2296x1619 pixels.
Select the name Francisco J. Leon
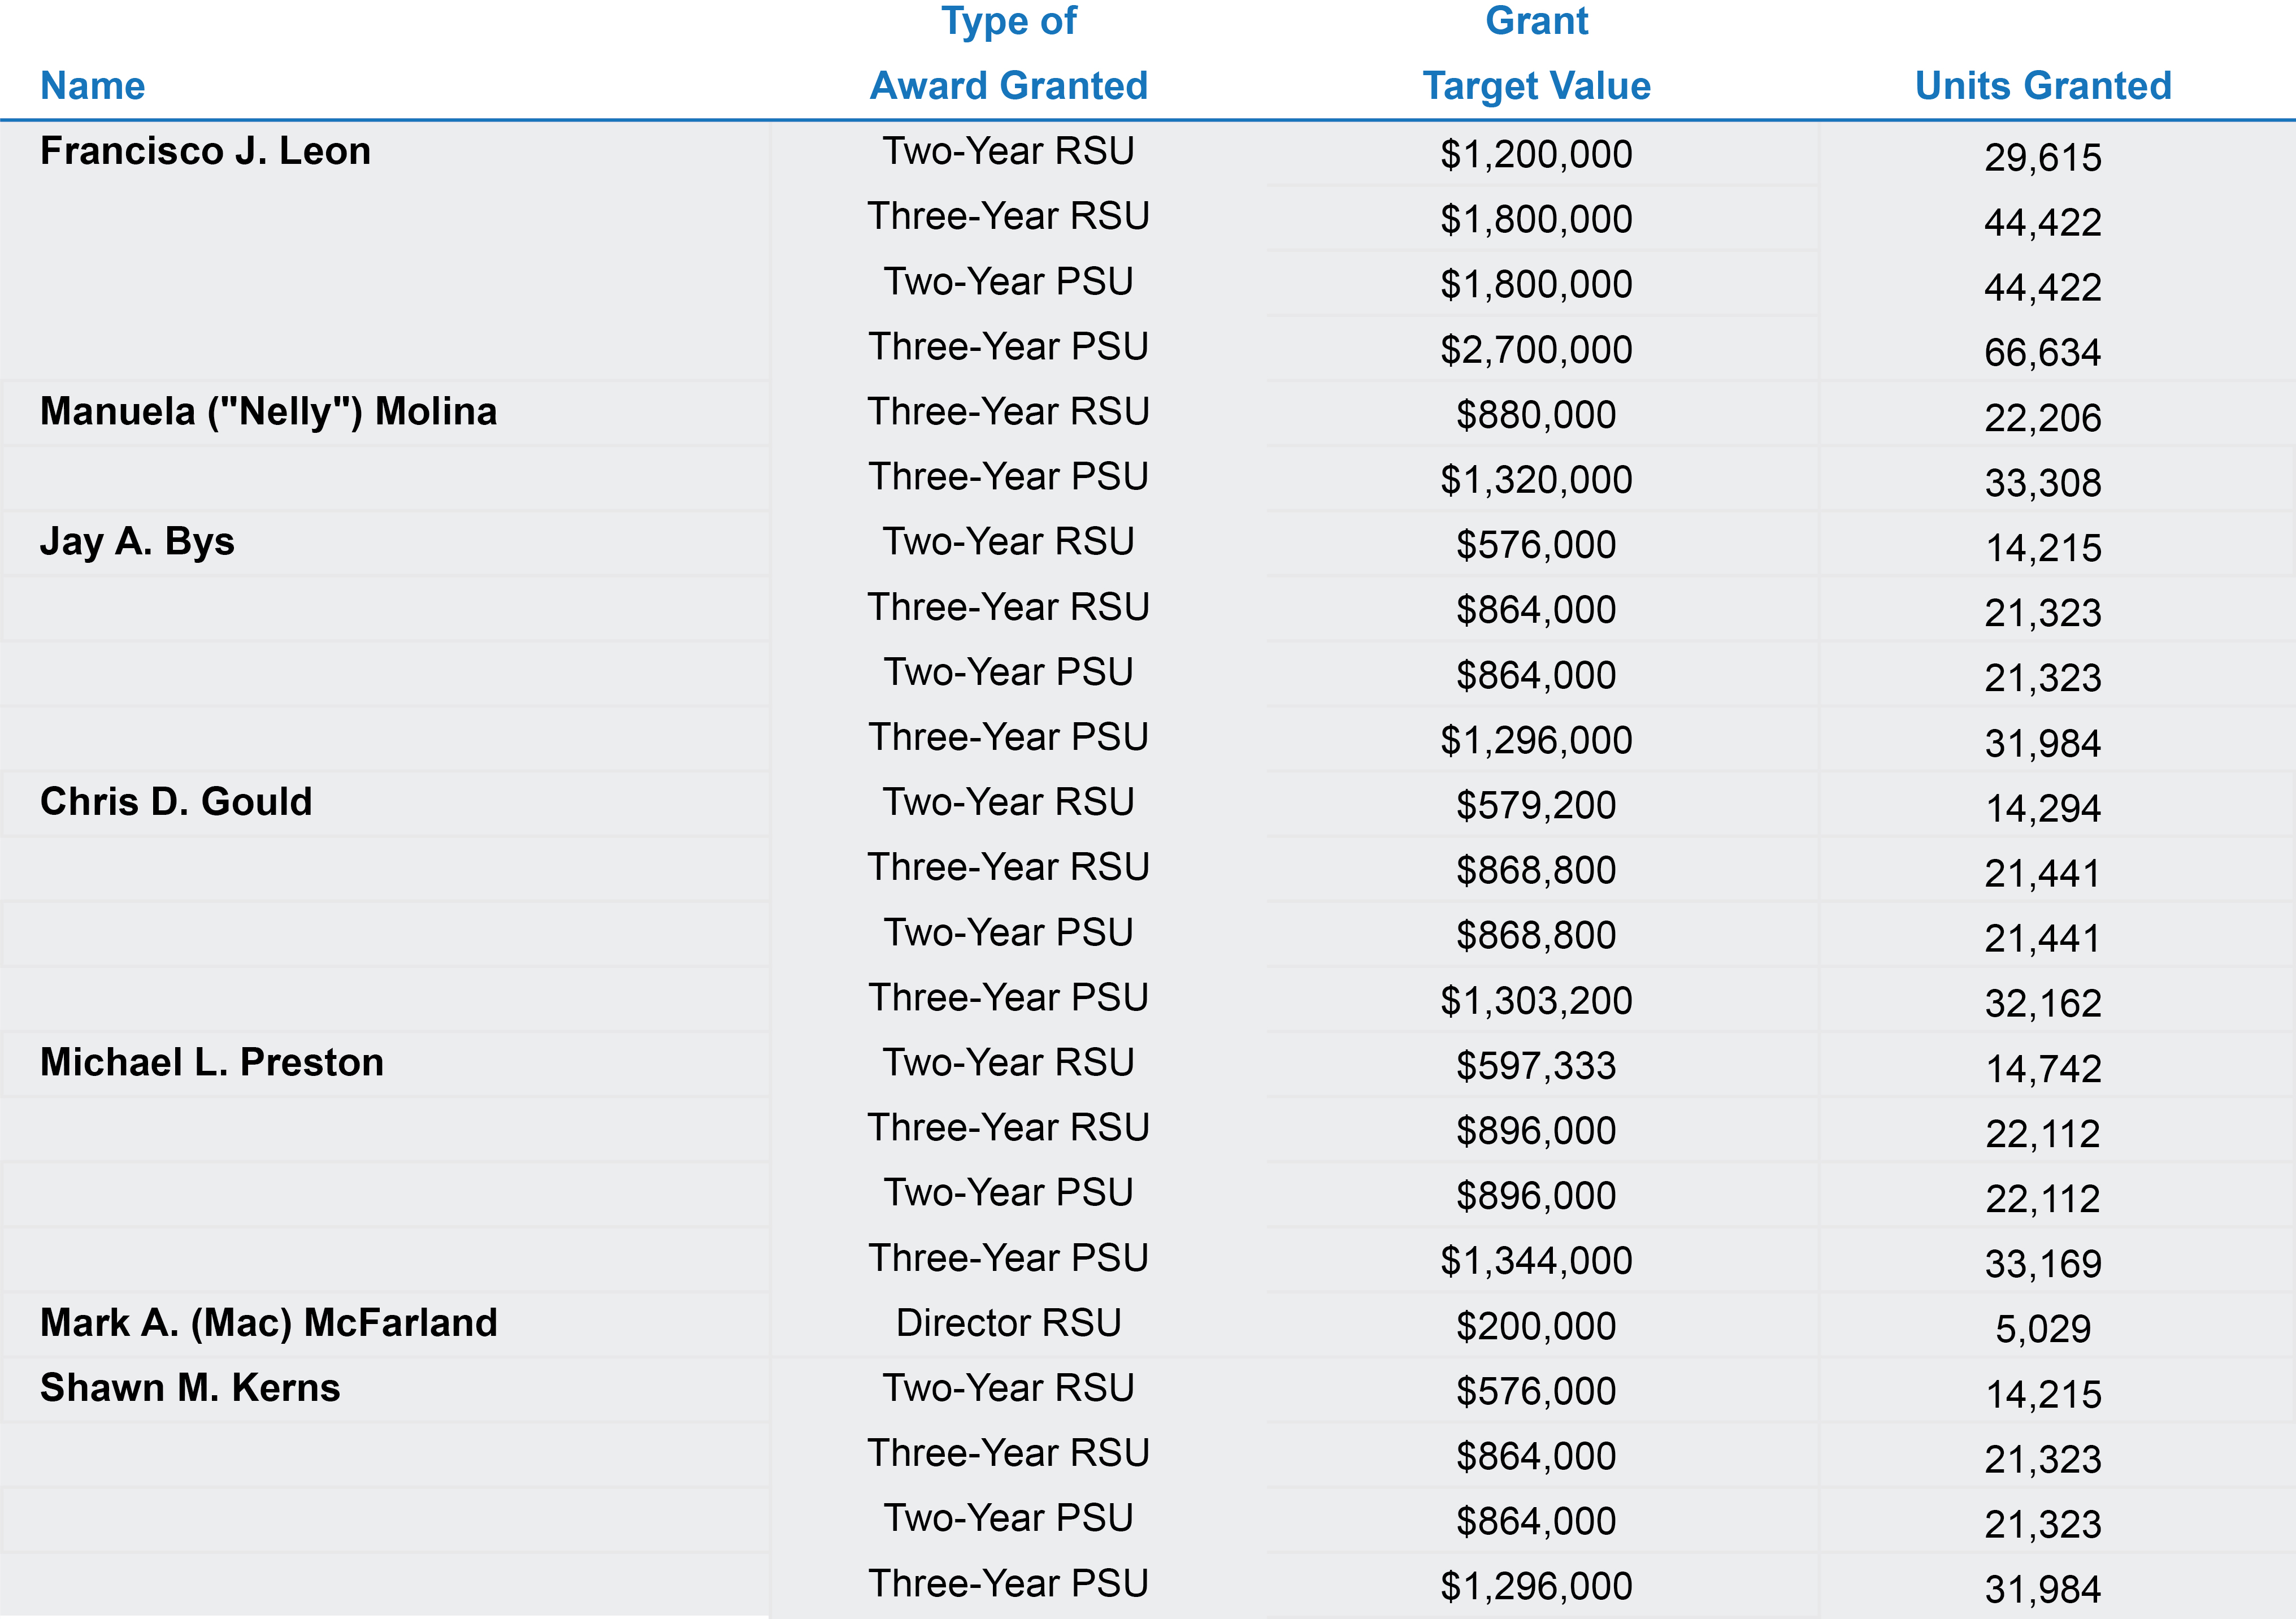click(205, 151)
